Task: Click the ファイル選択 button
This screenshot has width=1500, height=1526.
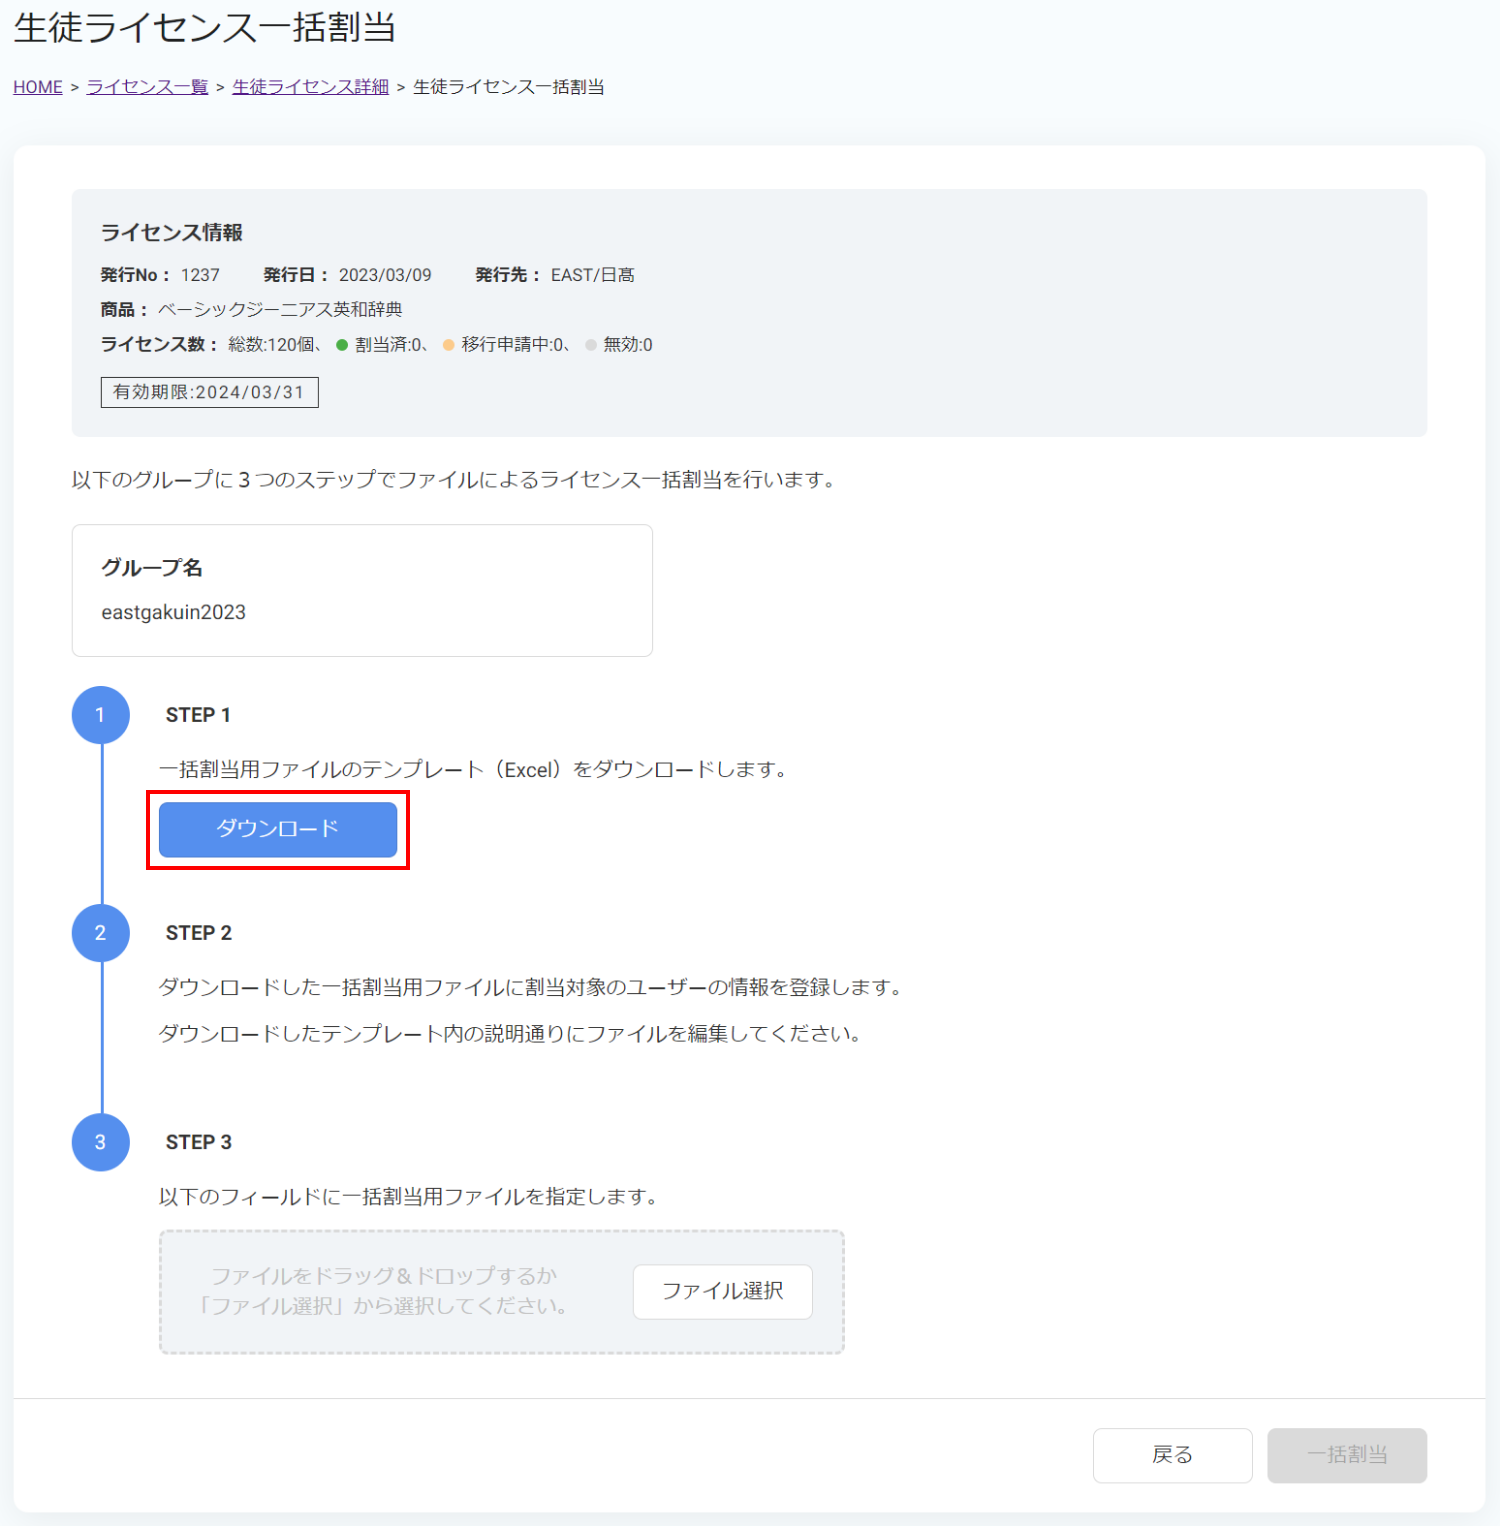Action: 723,1291
